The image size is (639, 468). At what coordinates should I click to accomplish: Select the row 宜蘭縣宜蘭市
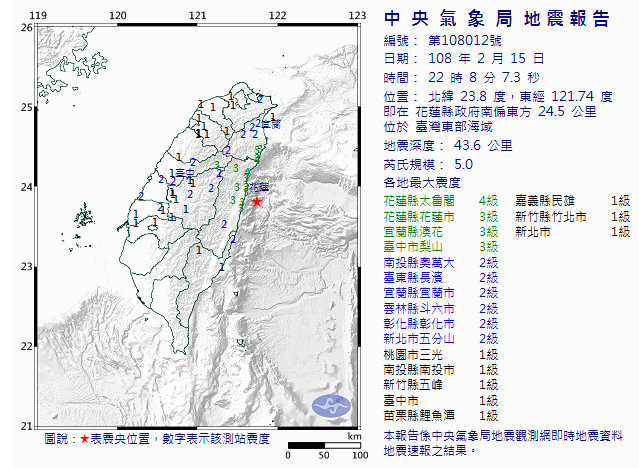coord(441,293)
